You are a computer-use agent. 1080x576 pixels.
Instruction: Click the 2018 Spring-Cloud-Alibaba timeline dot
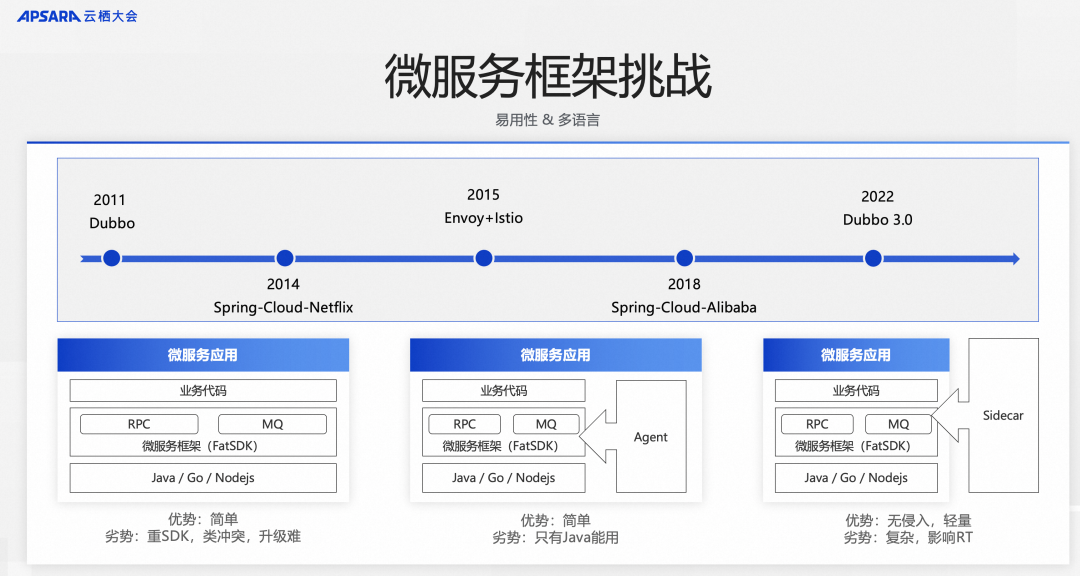[684, 258]
